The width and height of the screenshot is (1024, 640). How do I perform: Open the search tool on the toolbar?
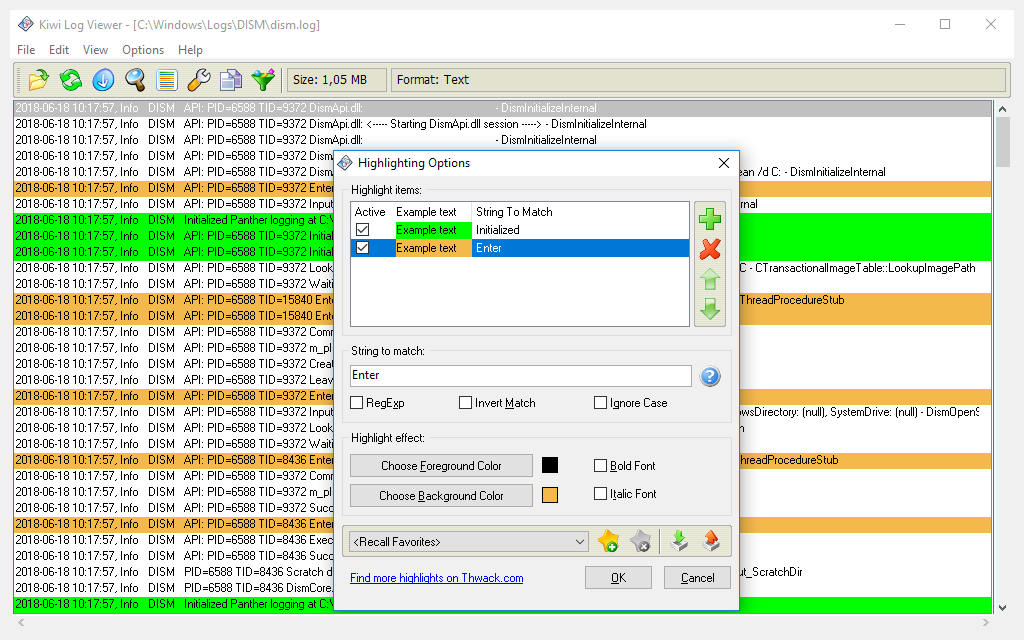pos(135,80)
